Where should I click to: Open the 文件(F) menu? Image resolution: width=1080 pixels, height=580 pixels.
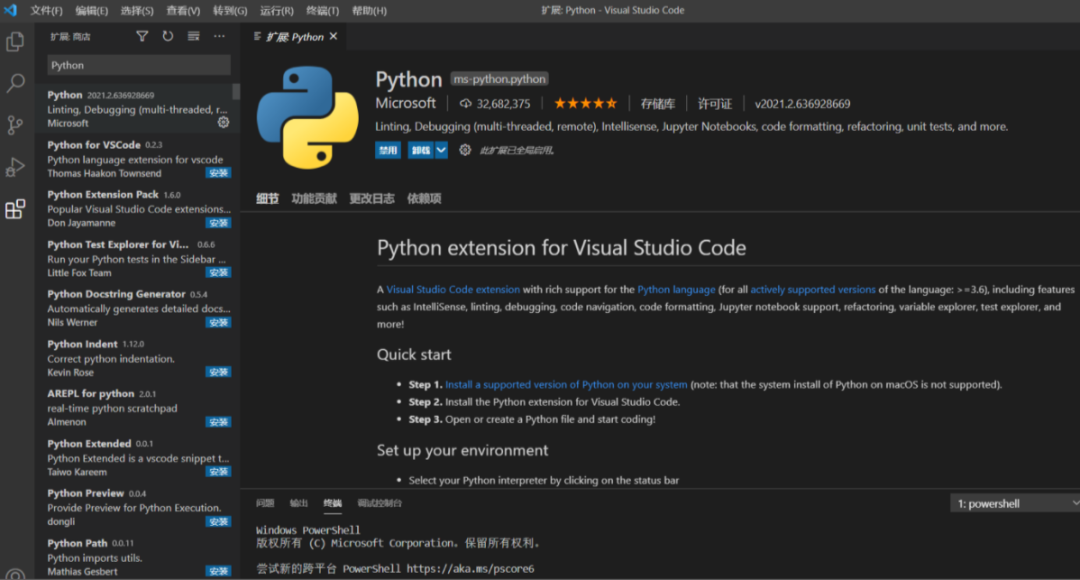click(46, 10)
